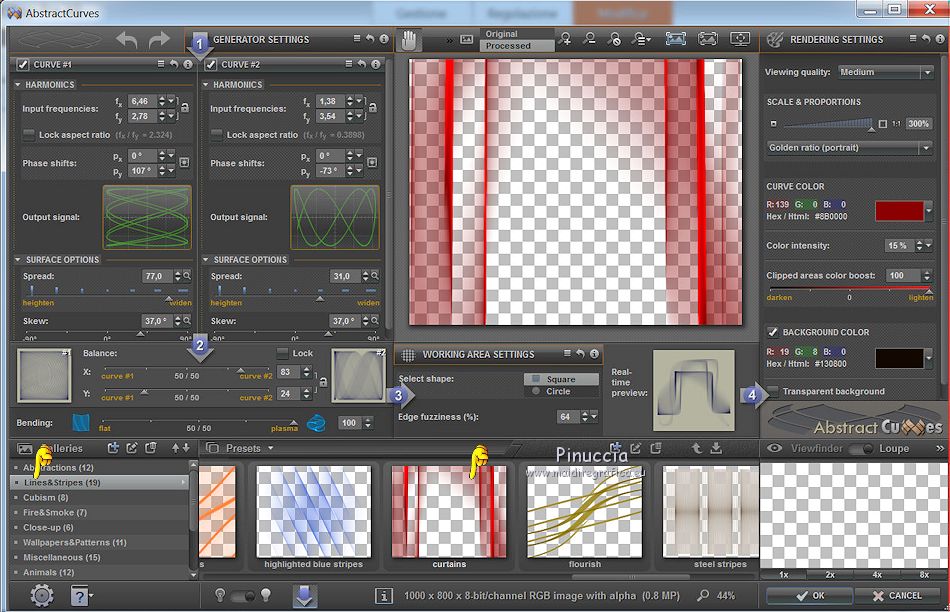Open the help book icon
This screenshot has height=612, width=950.
(80, 596)
